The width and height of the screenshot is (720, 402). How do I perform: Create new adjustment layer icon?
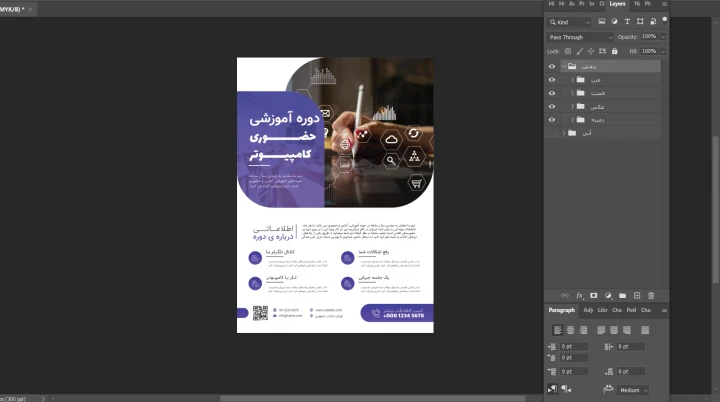(x=607, y=296)
